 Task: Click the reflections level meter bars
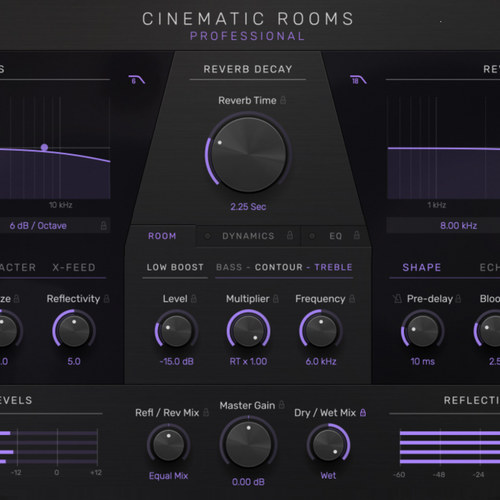tap(450, 447)
